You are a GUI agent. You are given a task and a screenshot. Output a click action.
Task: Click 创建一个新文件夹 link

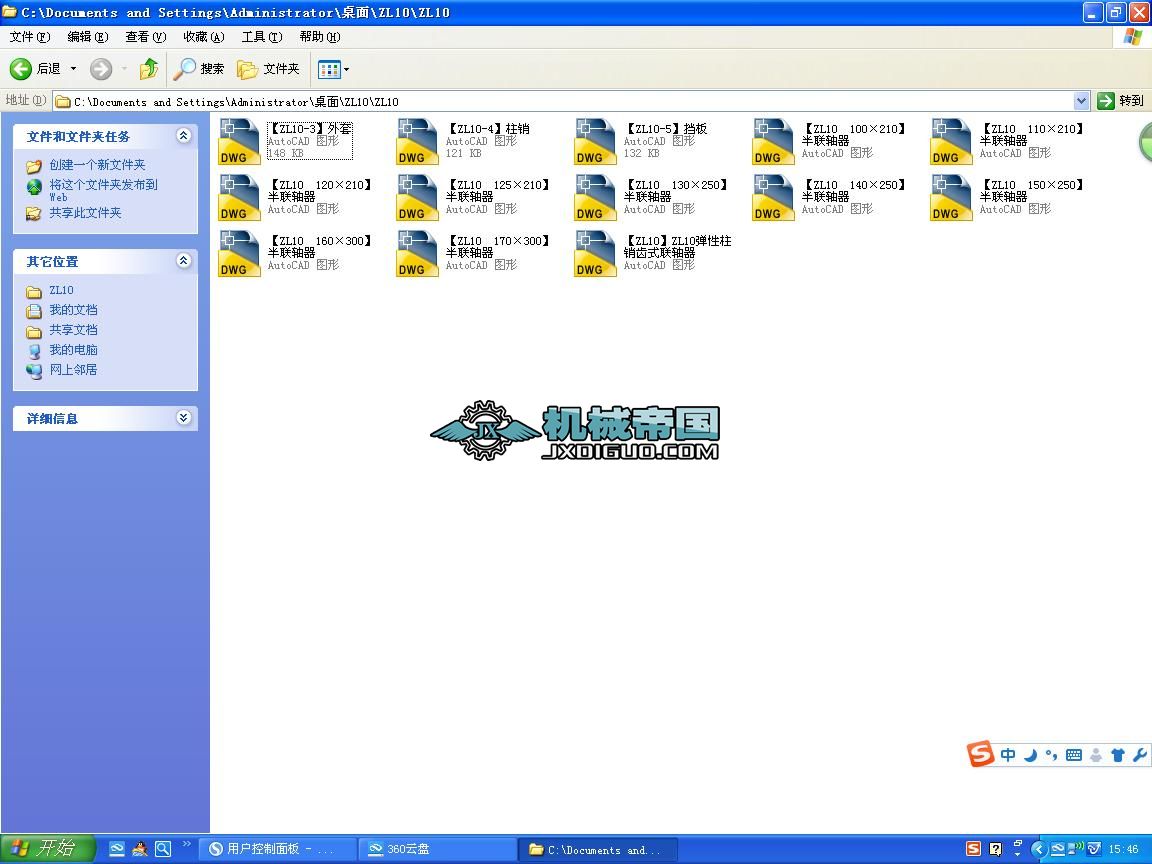click(97, 165)
